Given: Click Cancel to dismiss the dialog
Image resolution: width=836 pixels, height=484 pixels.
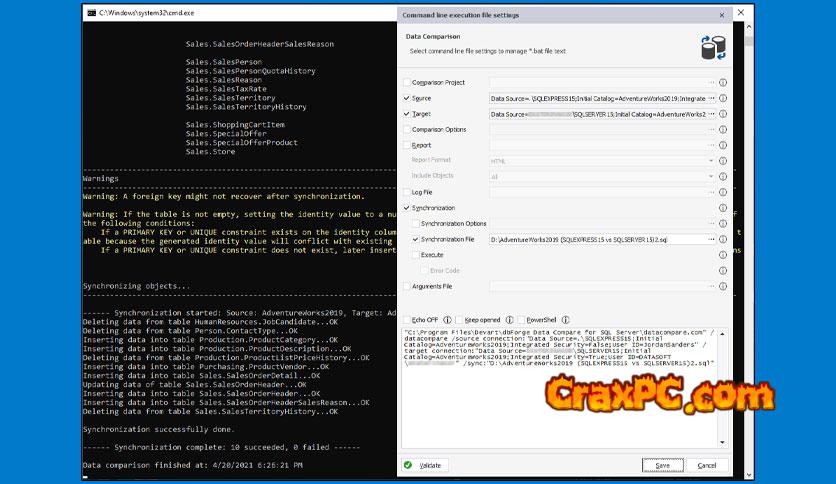Looking at the screenshot, I should point(707,465).
